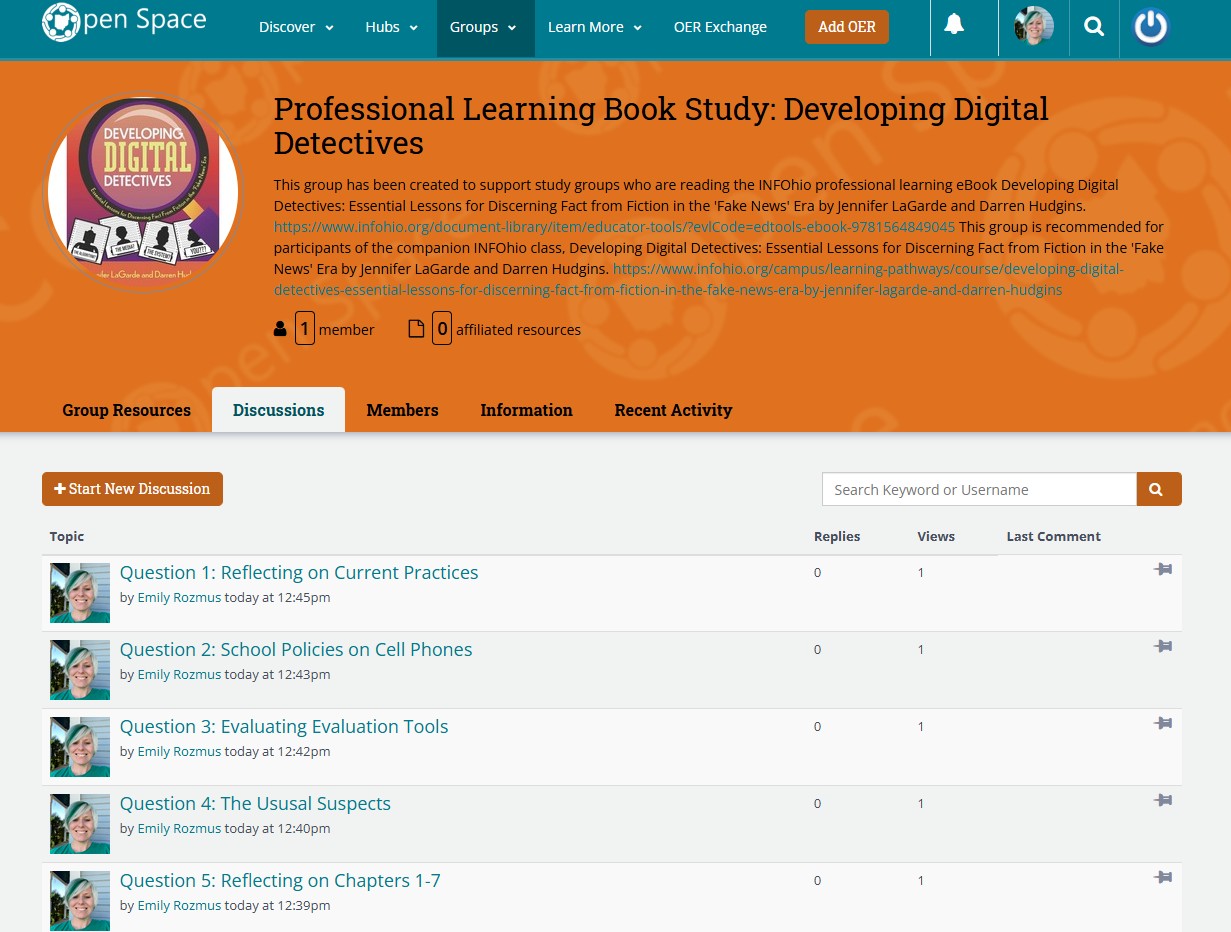Click author avatar for Question 3
Image resolution: width=1231 pixels, height=932 pixels.
(80, 747)
